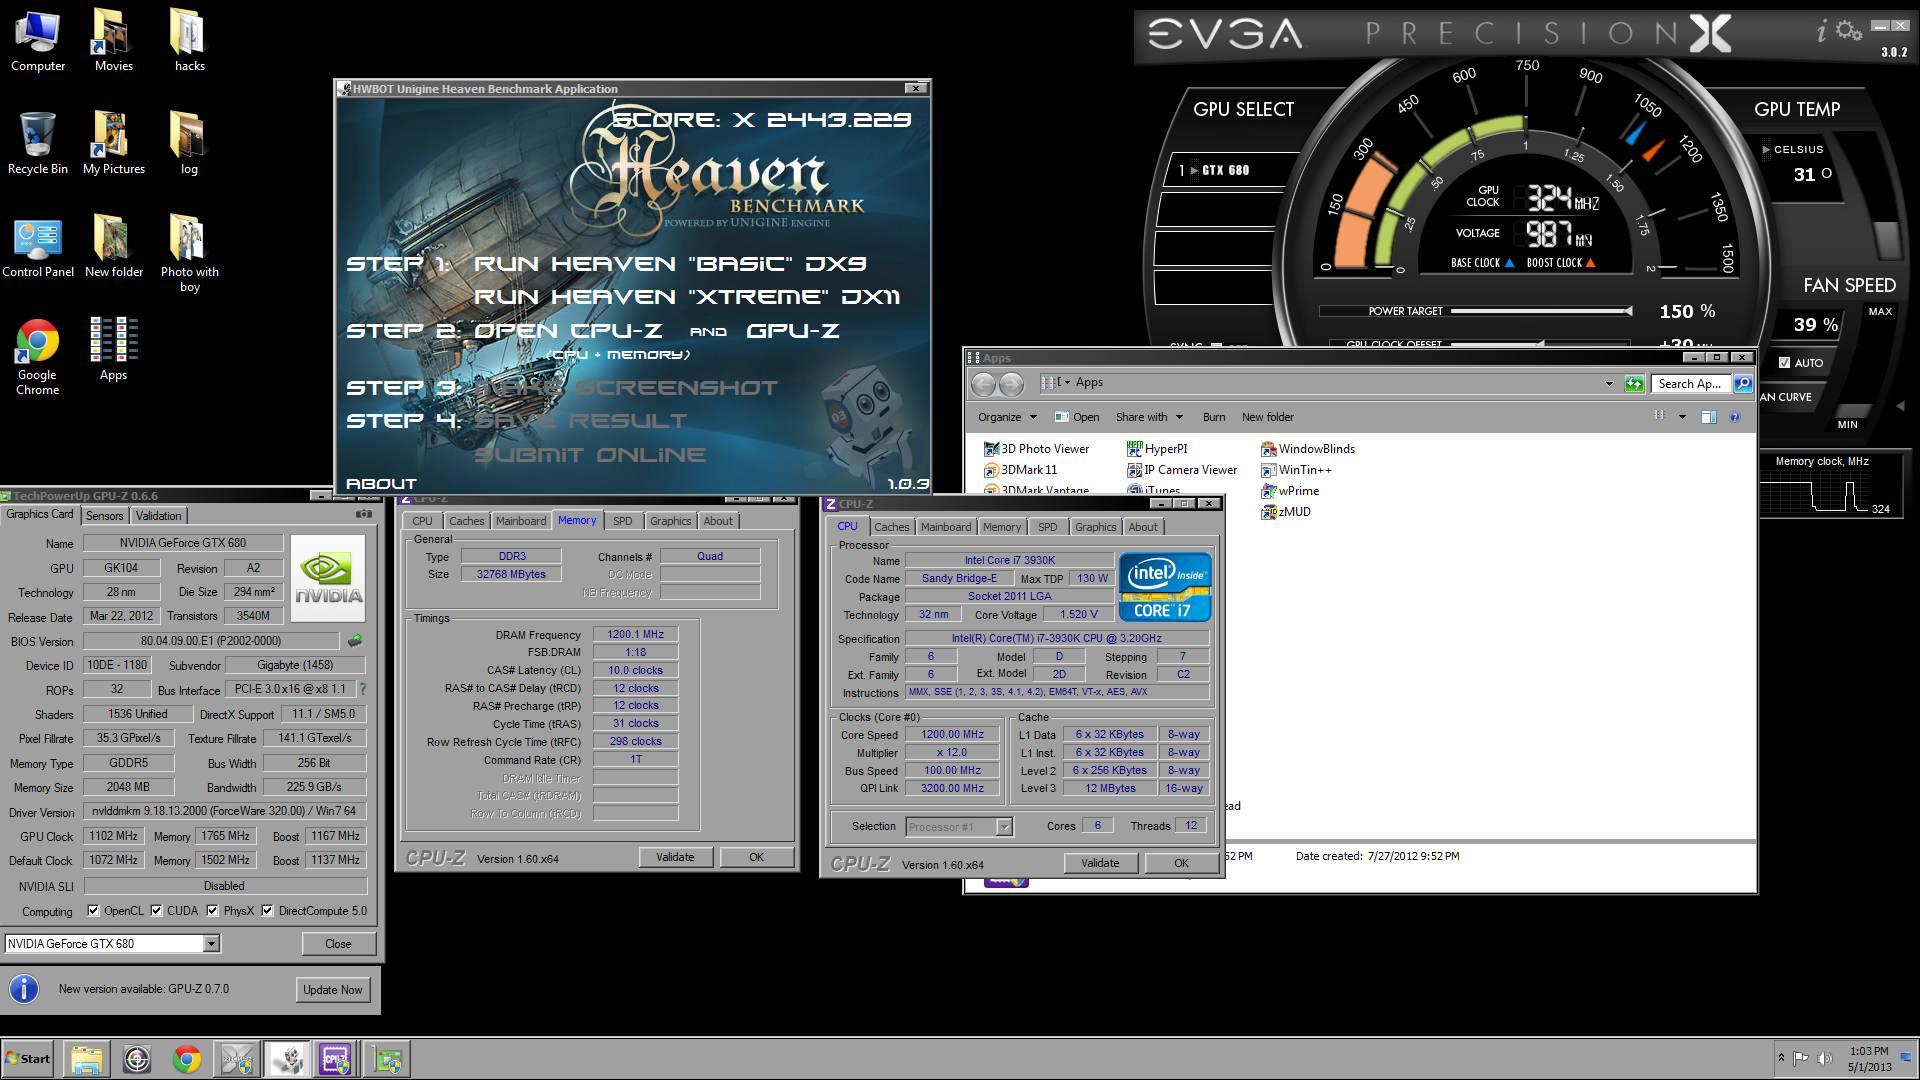This screenshot has height=1080, width=1920.
Task: Open Precision X settings gear icon
Action: [x=1849, y=31]
